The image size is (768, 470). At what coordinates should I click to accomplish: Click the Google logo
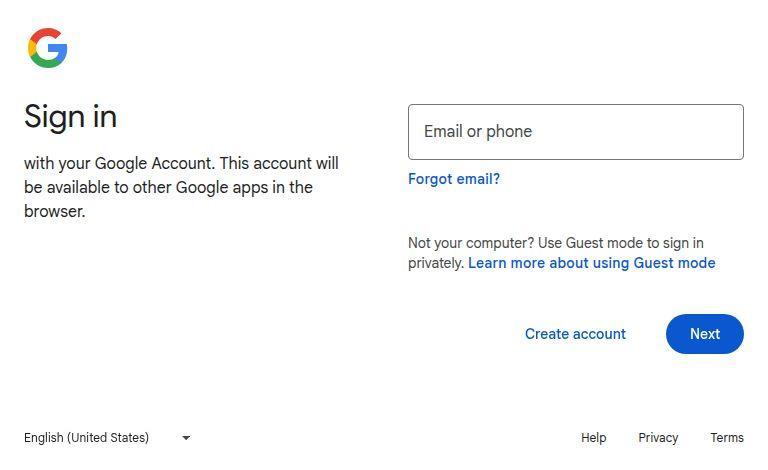coord(47,48)
